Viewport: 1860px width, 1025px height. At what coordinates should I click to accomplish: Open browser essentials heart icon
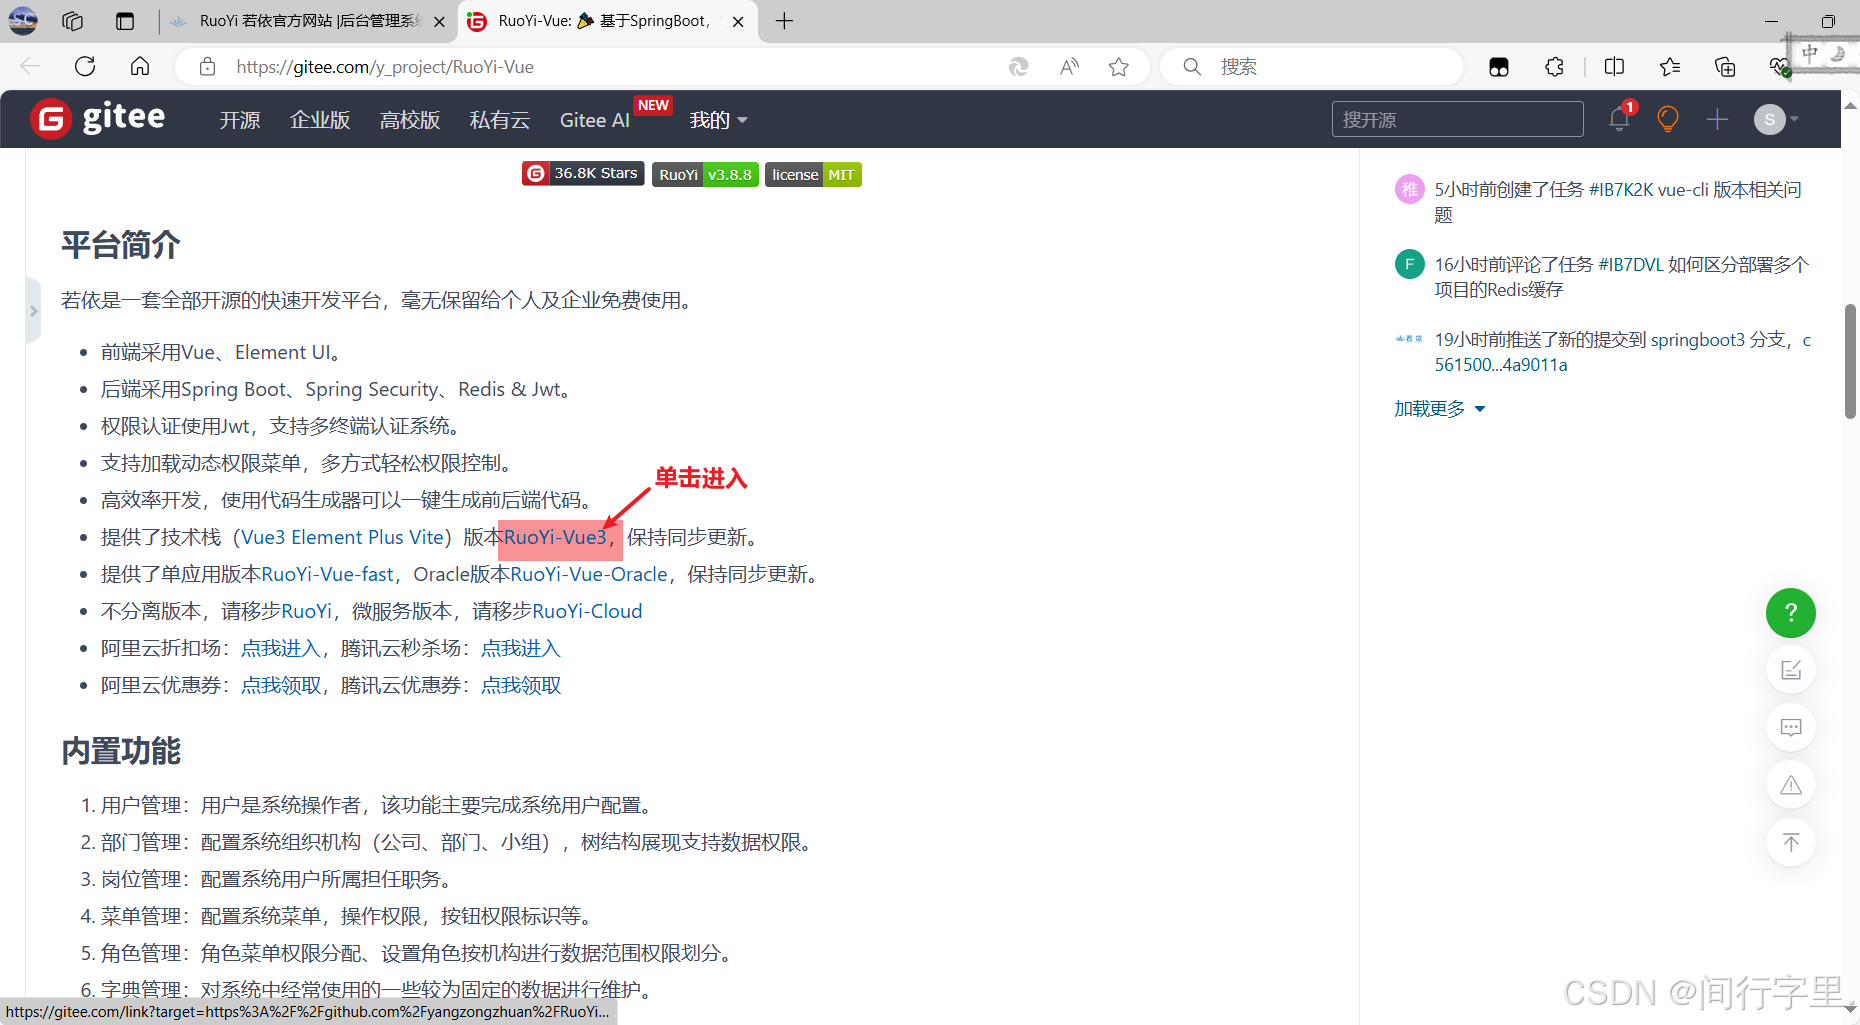coord(1779,66)
